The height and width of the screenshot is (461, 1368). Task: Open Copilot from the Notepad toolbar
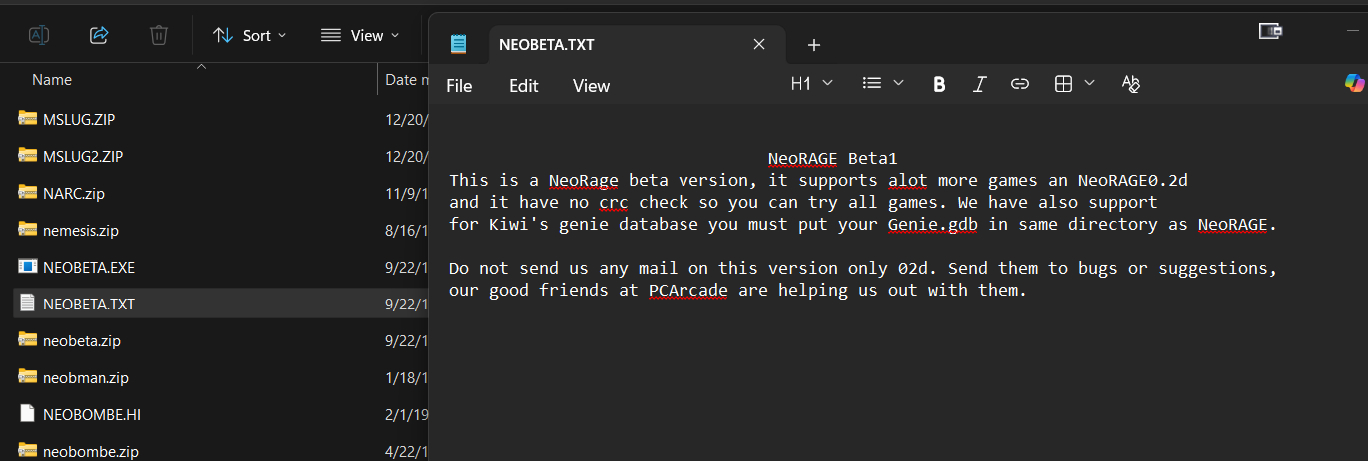click(x=1354, y=84)
